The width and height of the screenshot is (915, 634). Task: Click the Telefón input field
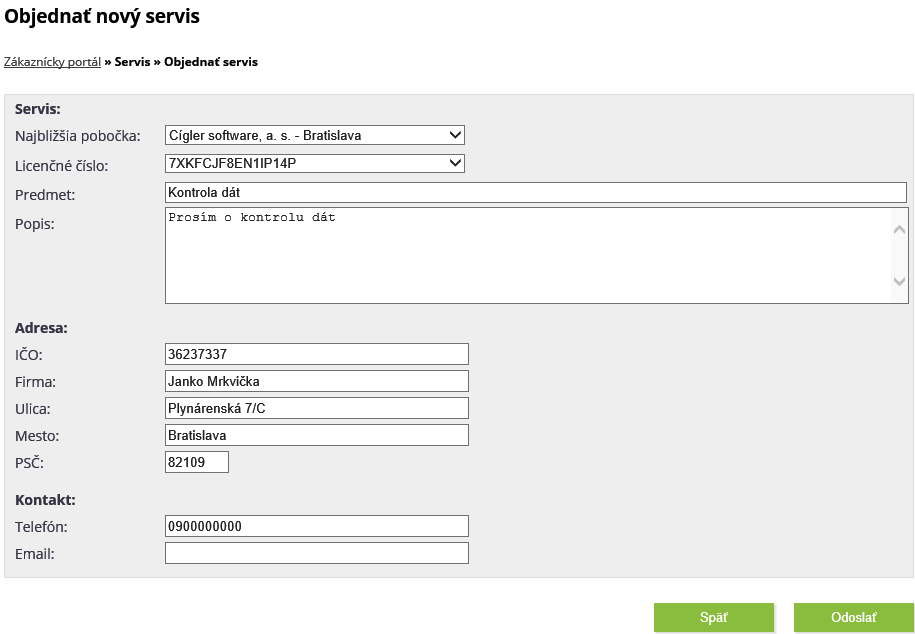click(317, 526)
